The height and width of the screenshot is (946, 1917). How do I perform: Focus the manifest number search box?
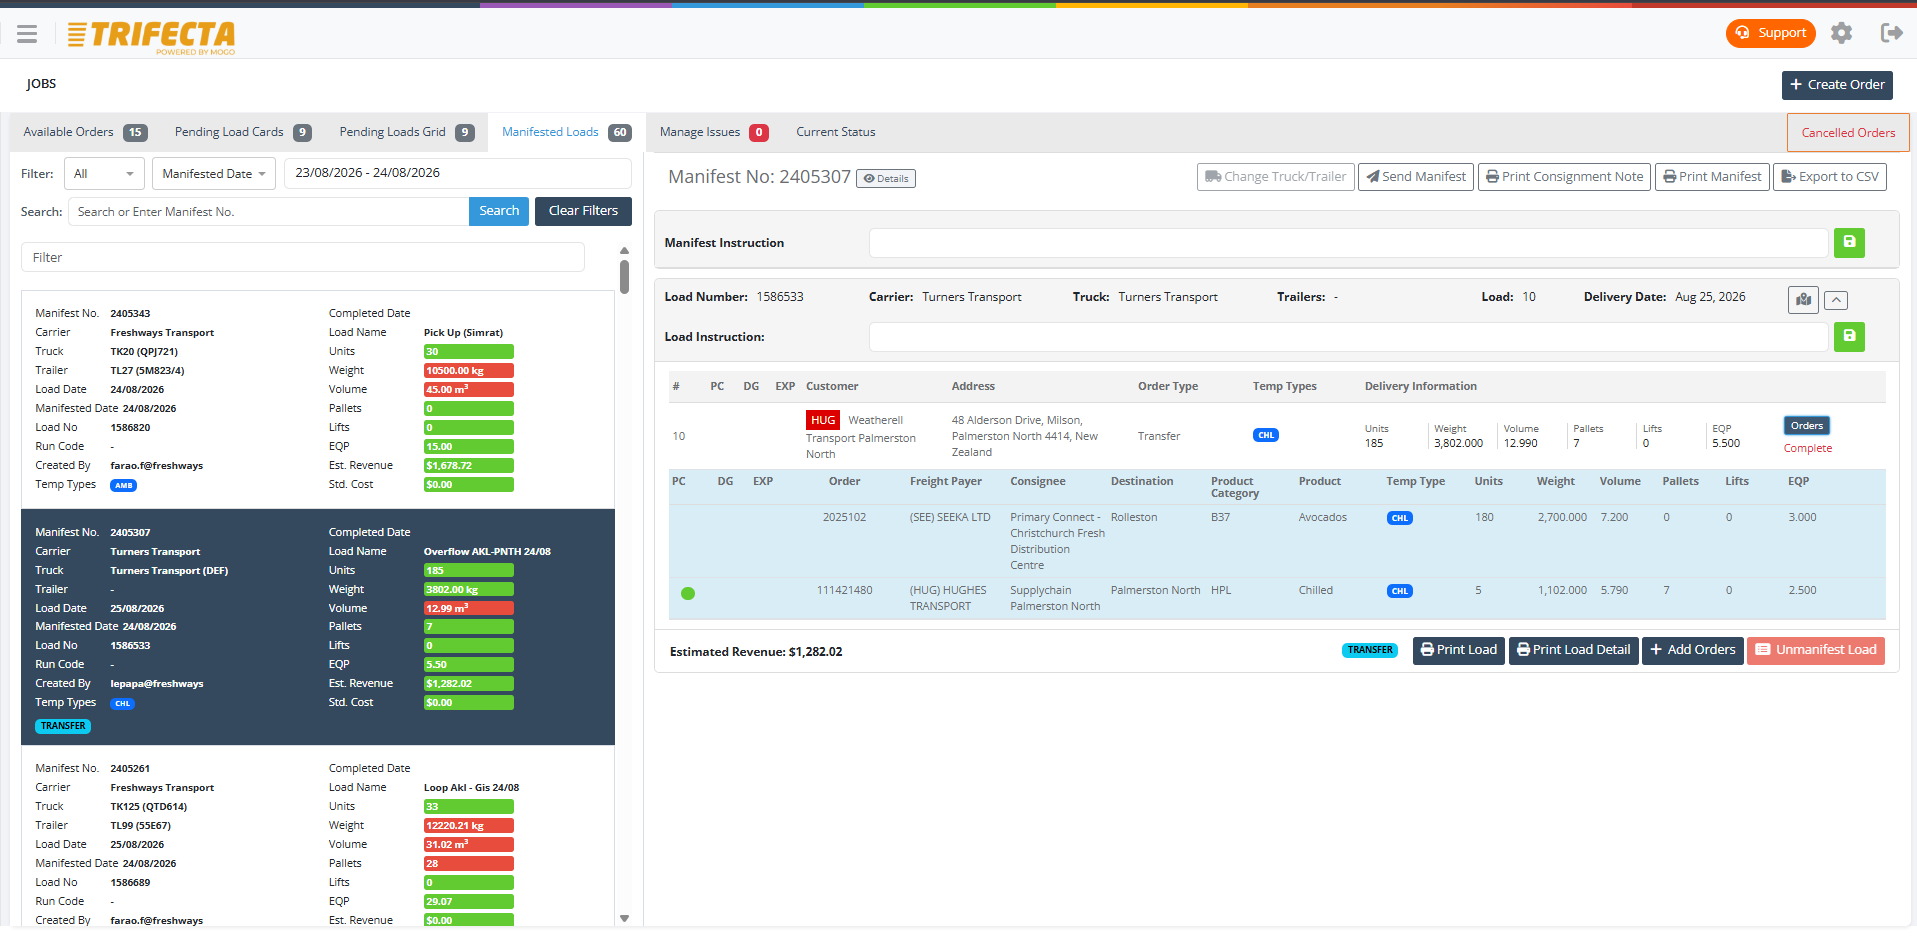(268, 212)
